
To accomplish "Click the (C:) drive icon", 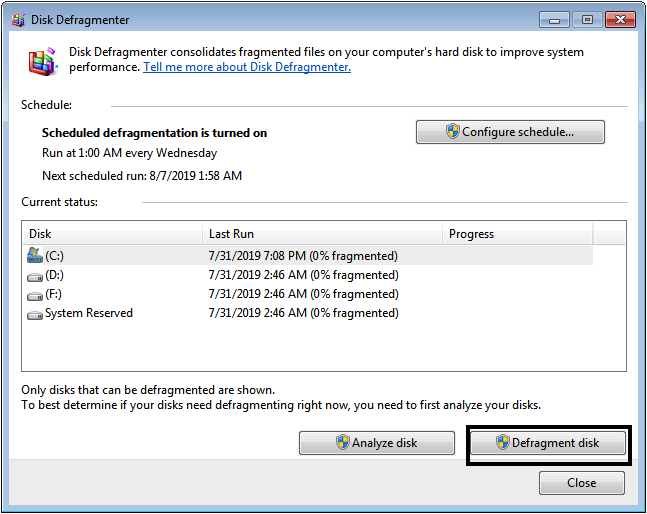I will 36,256.
